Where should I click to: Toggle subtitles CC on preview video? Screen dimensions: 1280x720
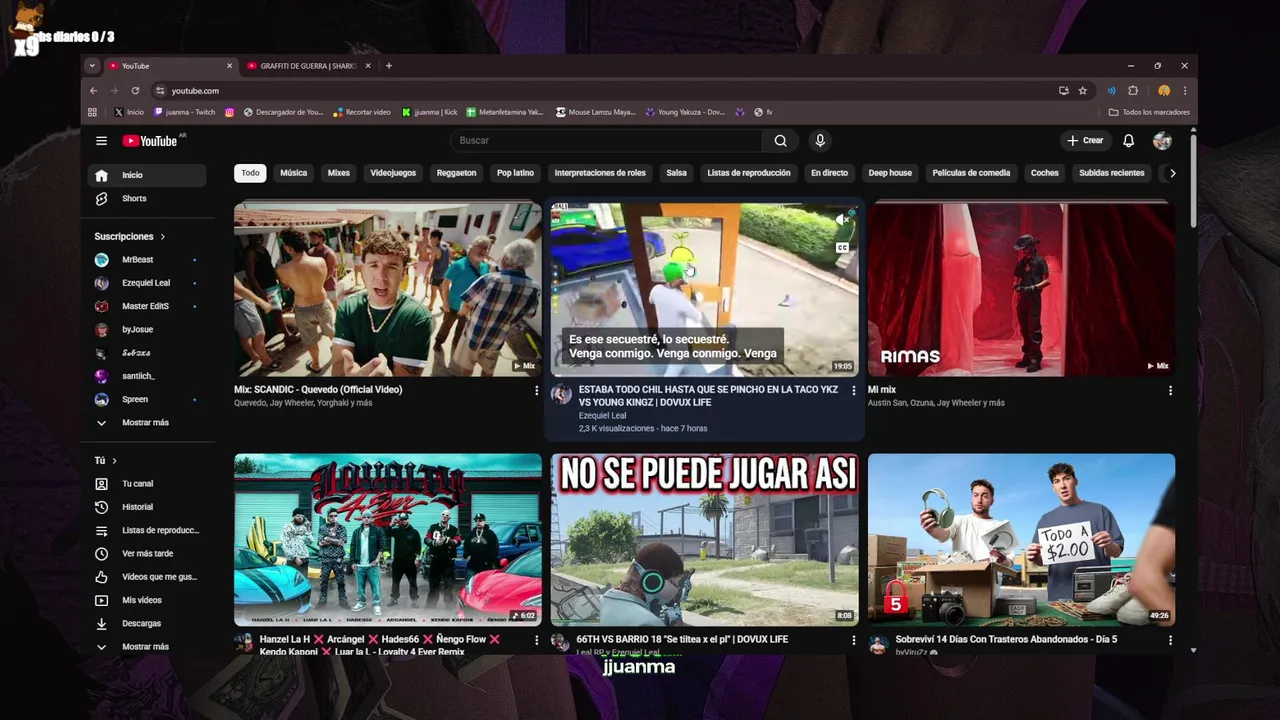point(842,247)
